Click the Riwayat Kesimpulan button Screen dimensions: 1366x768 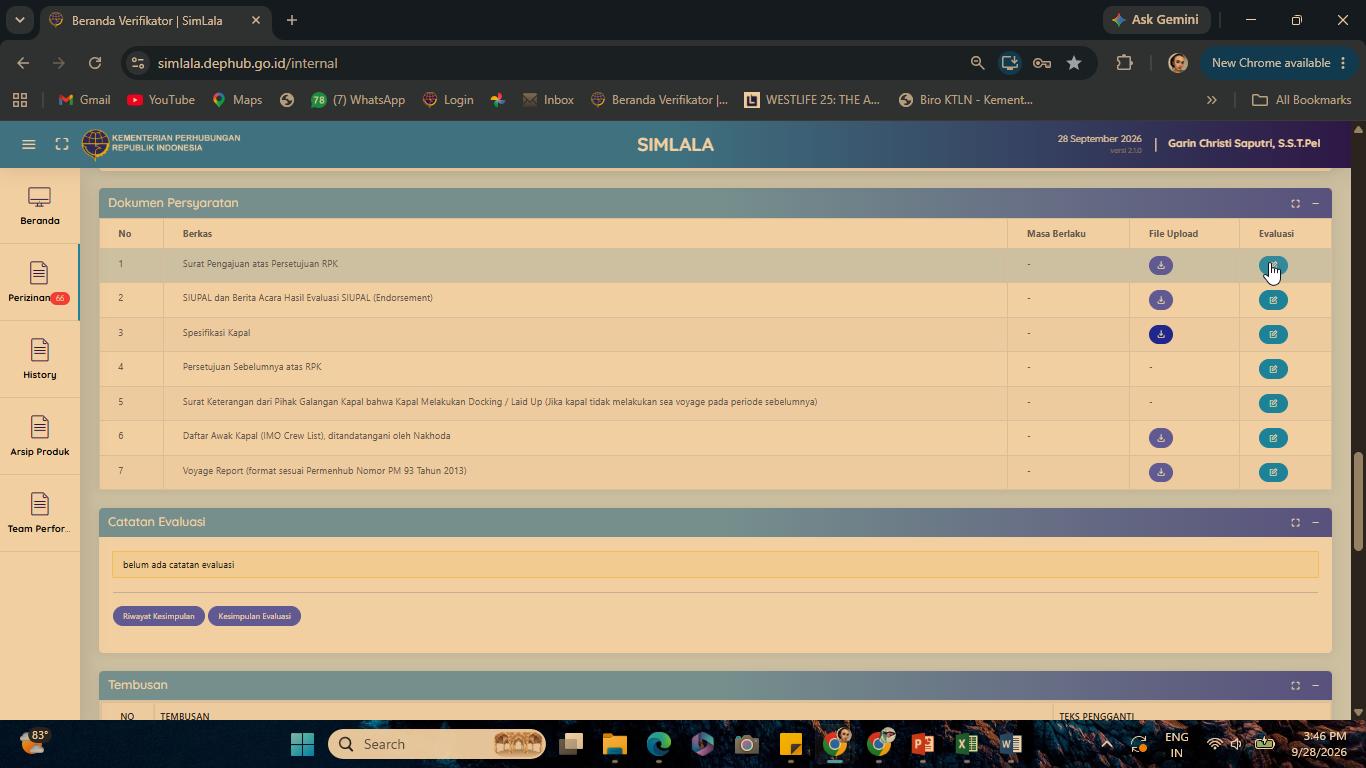pos(158,616)
